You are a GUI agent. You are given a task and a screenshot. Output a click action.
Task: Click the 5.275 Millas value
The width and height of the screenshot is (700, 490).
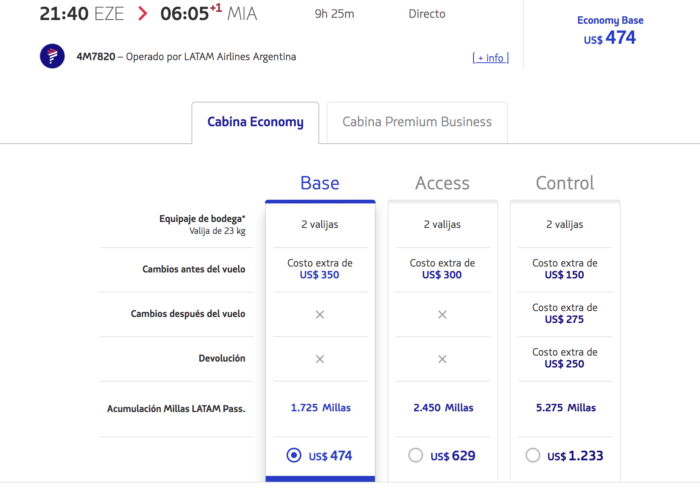566,407
